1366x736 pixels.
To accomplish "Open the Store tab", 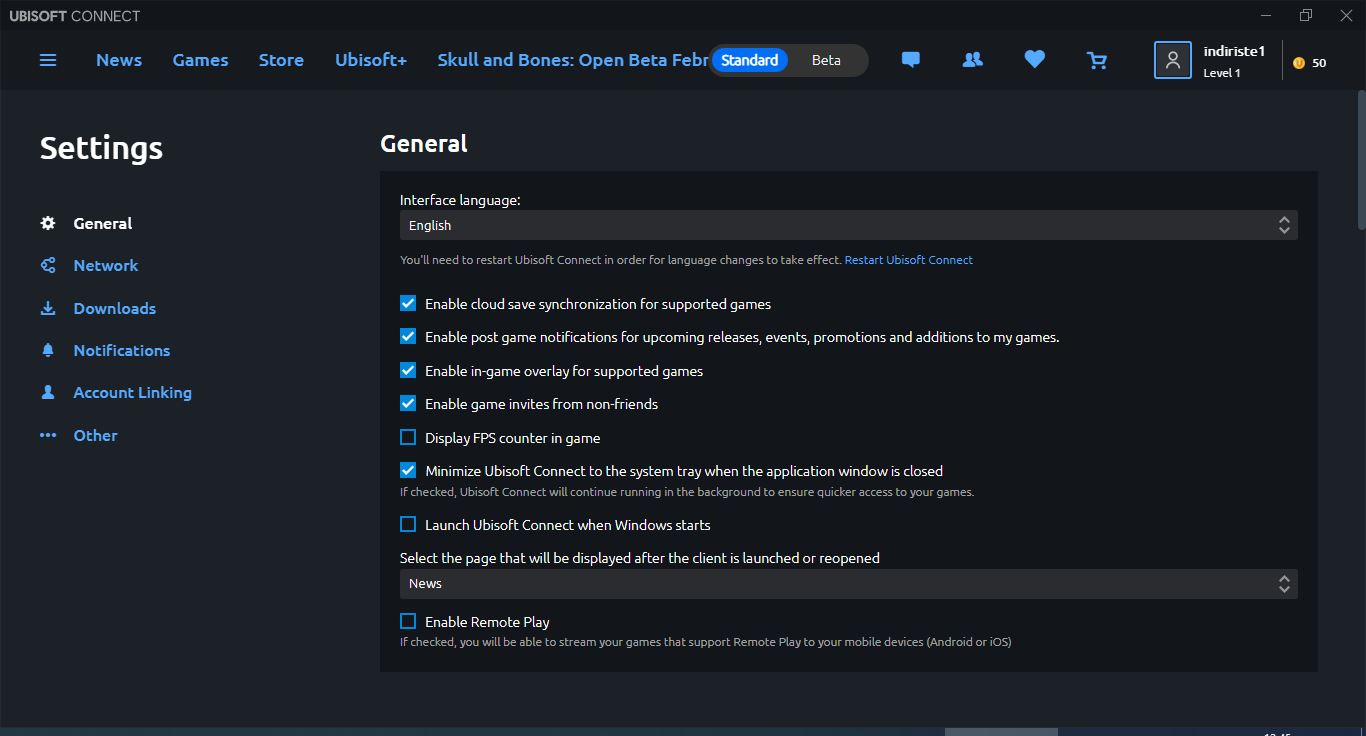I will tap(281, 60).
